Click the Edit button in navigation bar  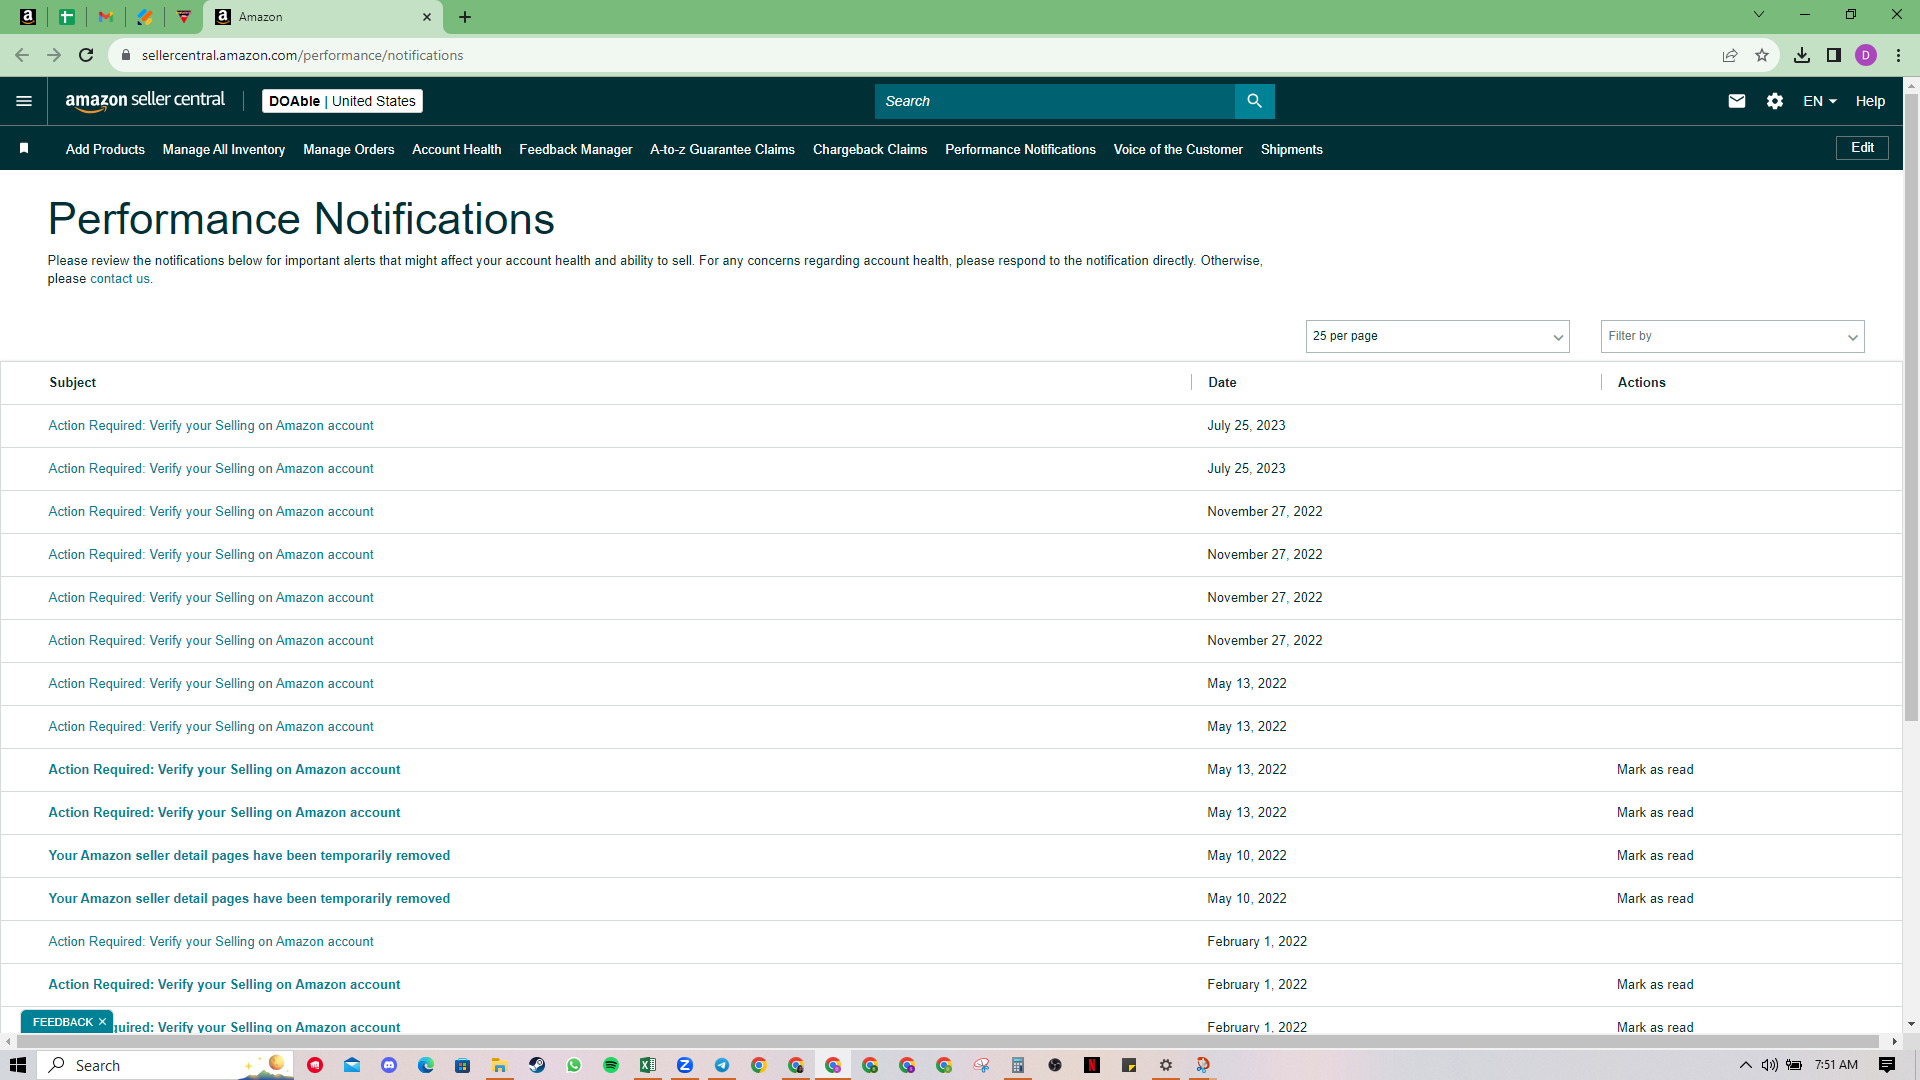pyautogui.click(x=1862, y=148)
